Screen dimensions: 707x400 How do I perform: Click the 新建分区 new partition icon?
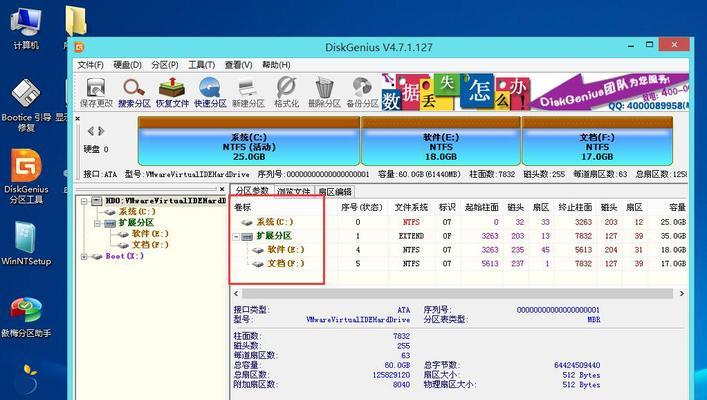248,92
